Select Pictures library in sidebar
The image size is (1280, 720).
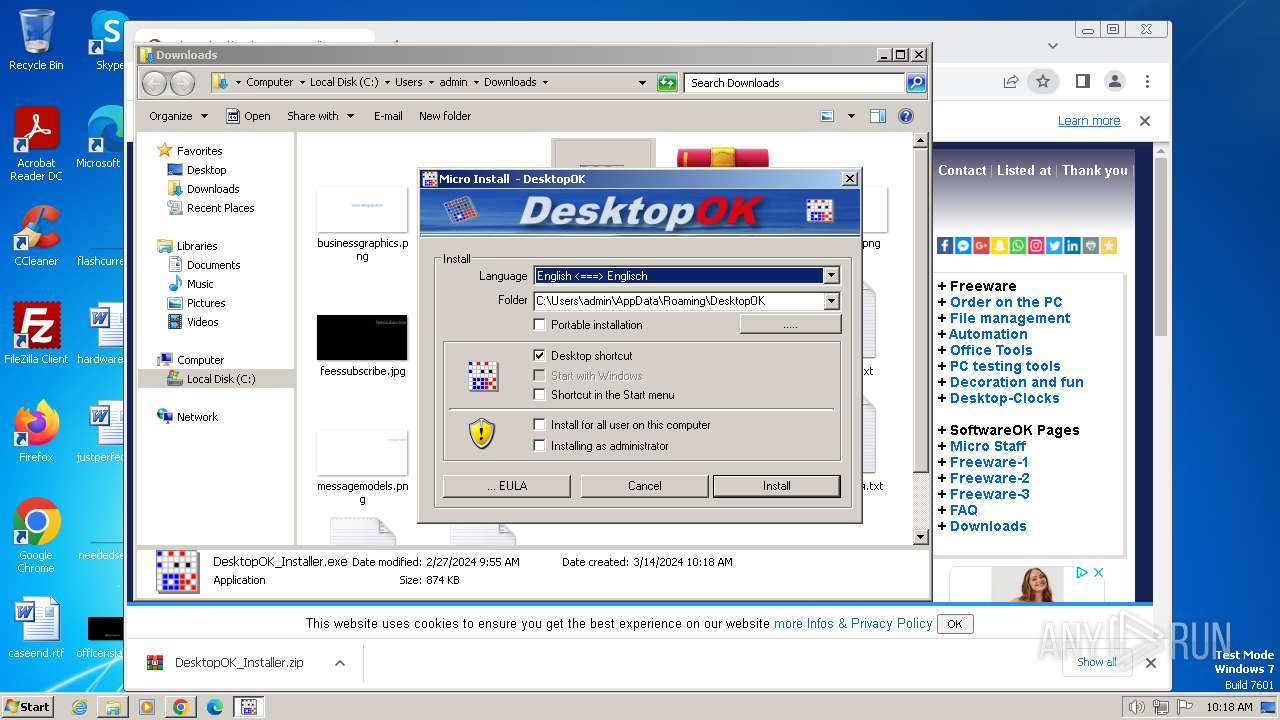click(x=206, y=303)
